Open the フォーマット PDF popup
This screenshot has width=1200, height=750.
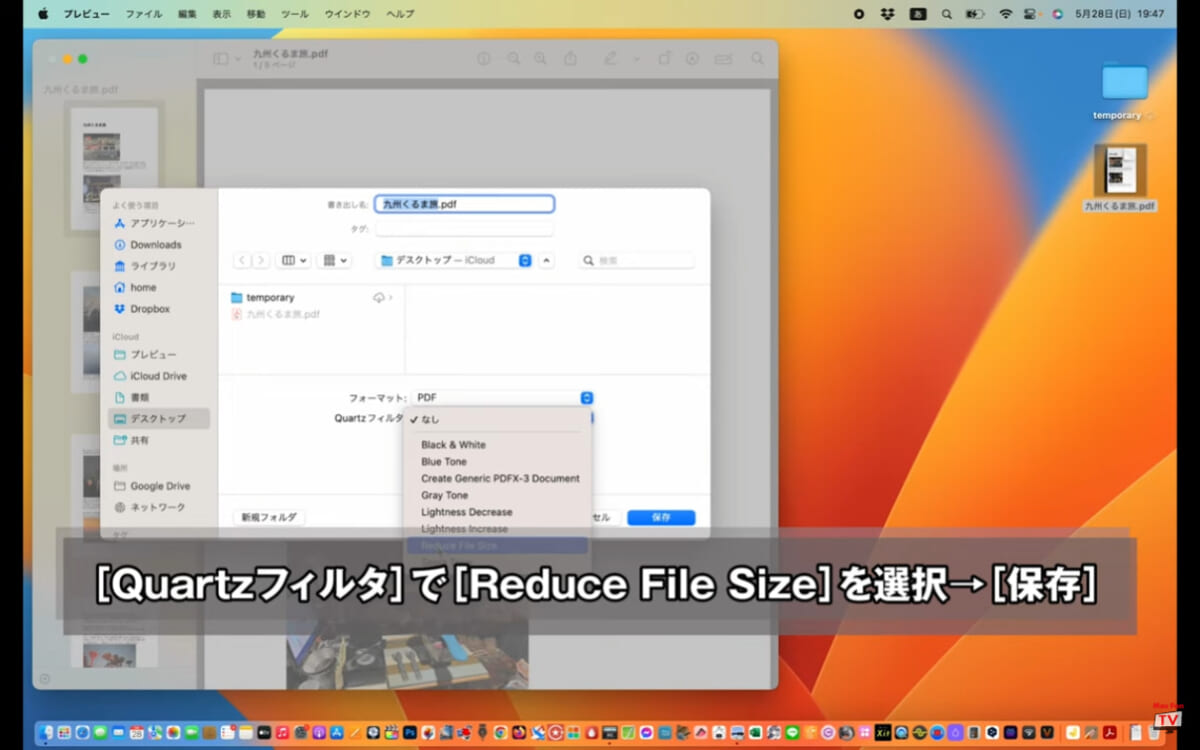coord(502,398)
